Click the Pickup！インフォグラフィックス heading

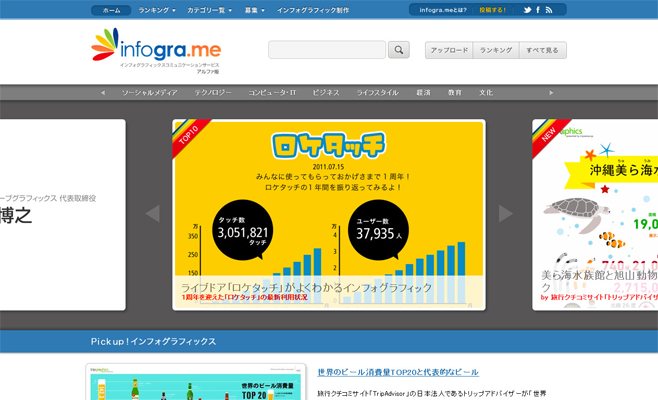(153, 342)
